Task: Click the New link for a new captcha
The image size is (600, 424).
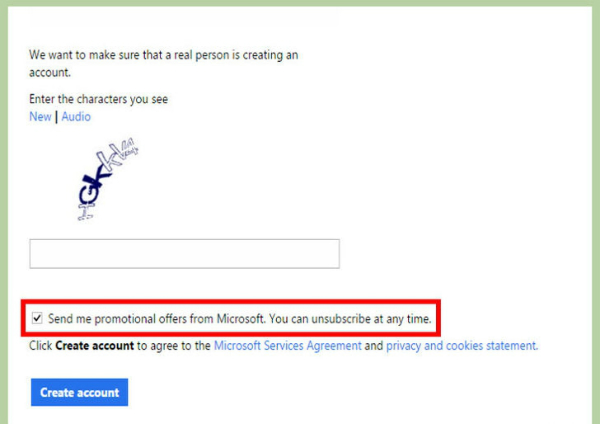Action: click(40, 116)
